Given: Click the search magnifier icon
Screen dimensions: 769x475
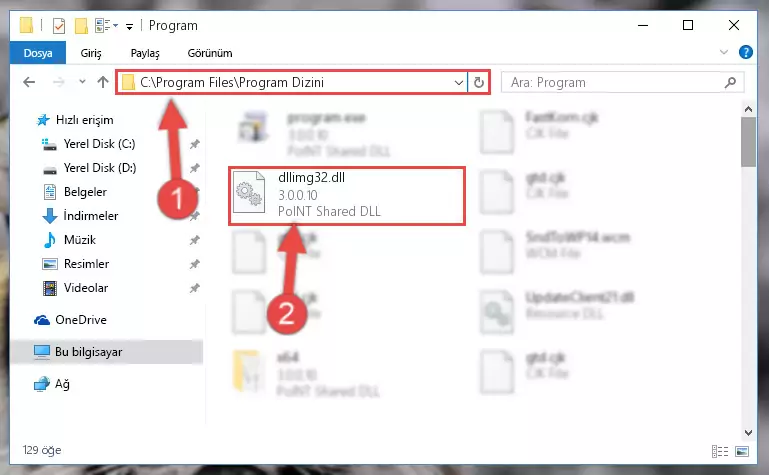Looking at the screenshot, I should coord(730,82).
